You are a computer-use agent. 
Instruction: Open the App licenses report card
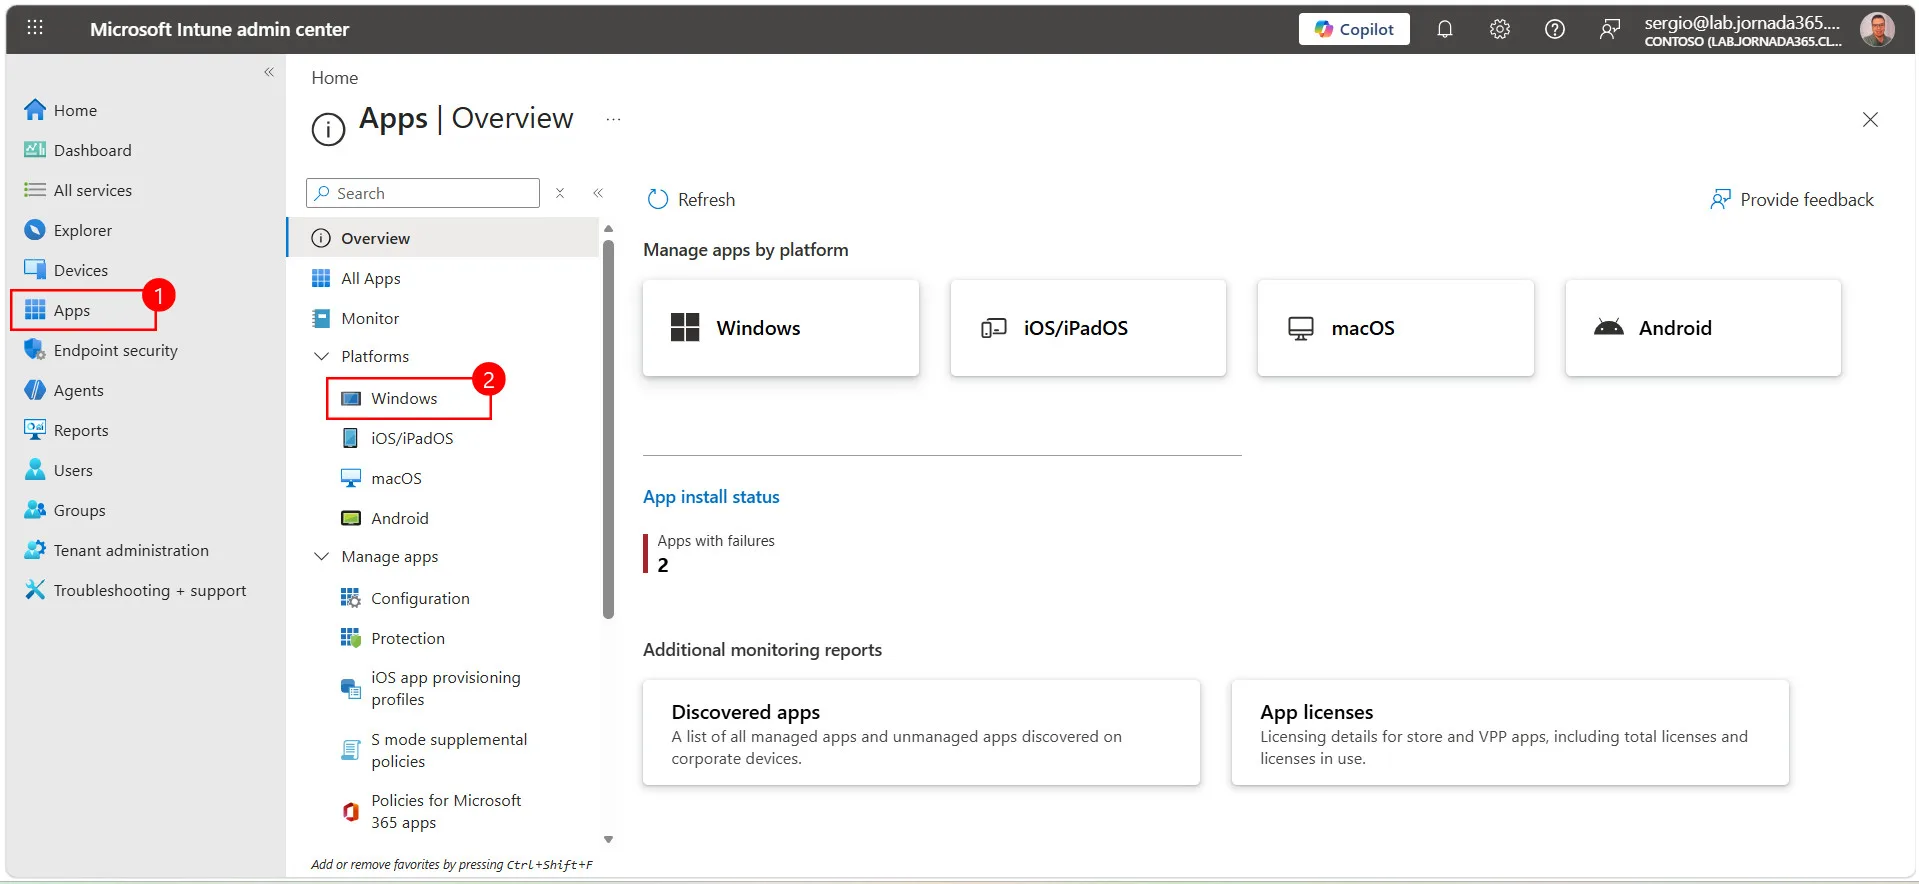[1510, 733]
